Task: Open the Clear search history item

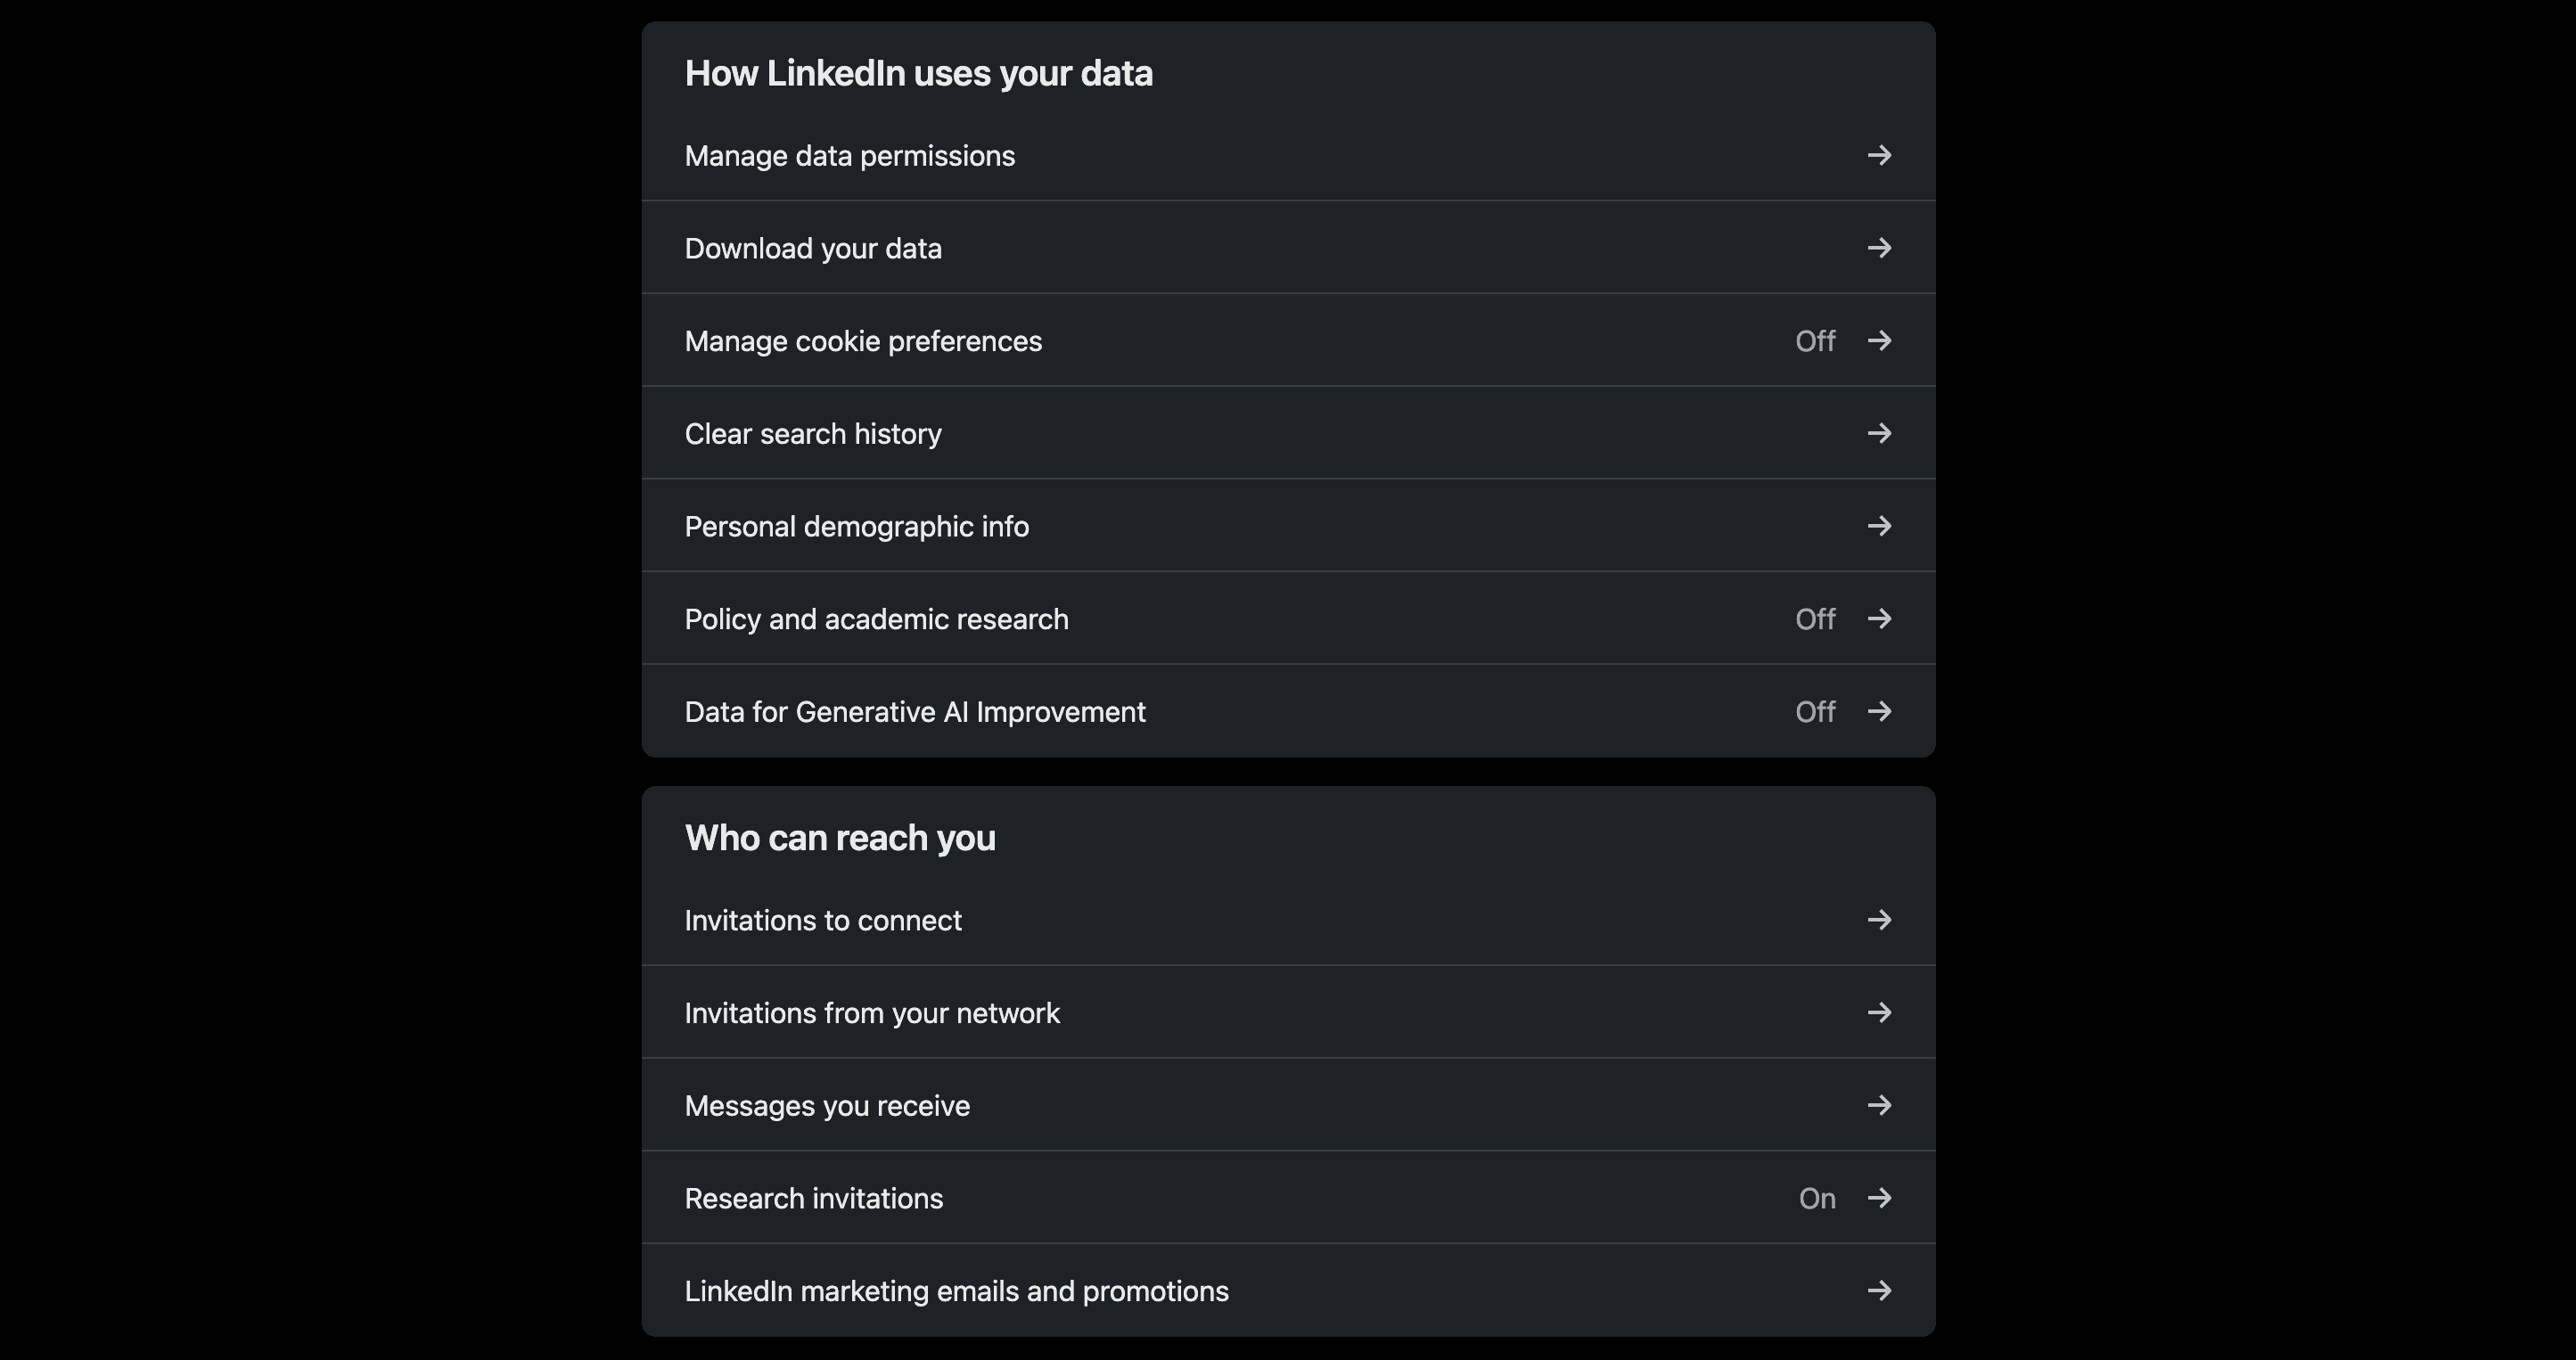Action: click(813, 434)
